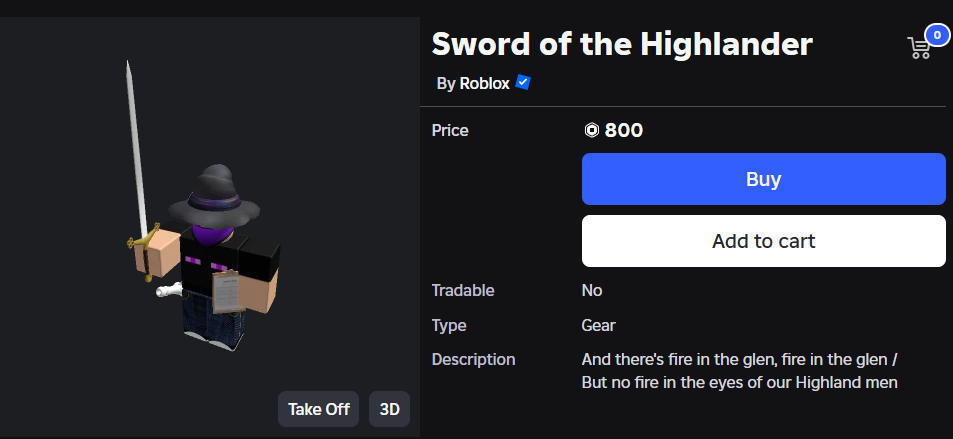Add the sword to cart

click(x=763, y=241)
